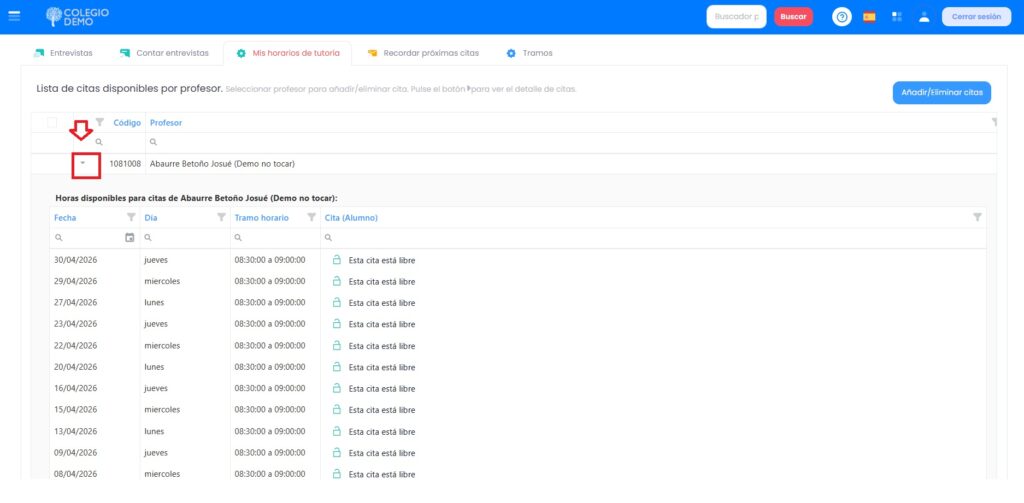
Task: Click the Tramo horario column filter icon
Action: point(311,217)
